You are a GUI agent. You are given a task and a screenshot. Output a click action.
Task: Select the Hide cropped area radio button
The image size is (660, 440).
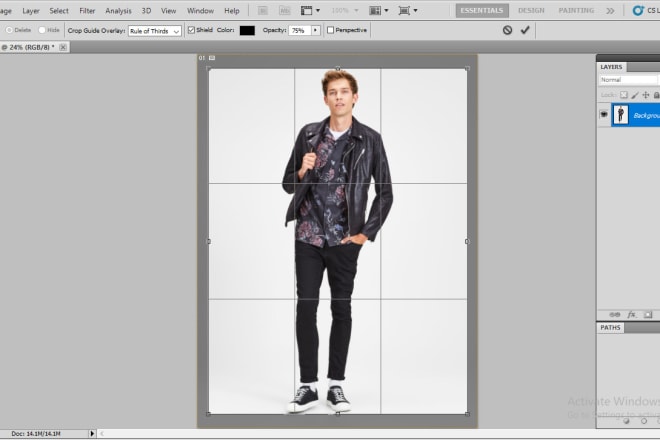(x=42, y=30)
